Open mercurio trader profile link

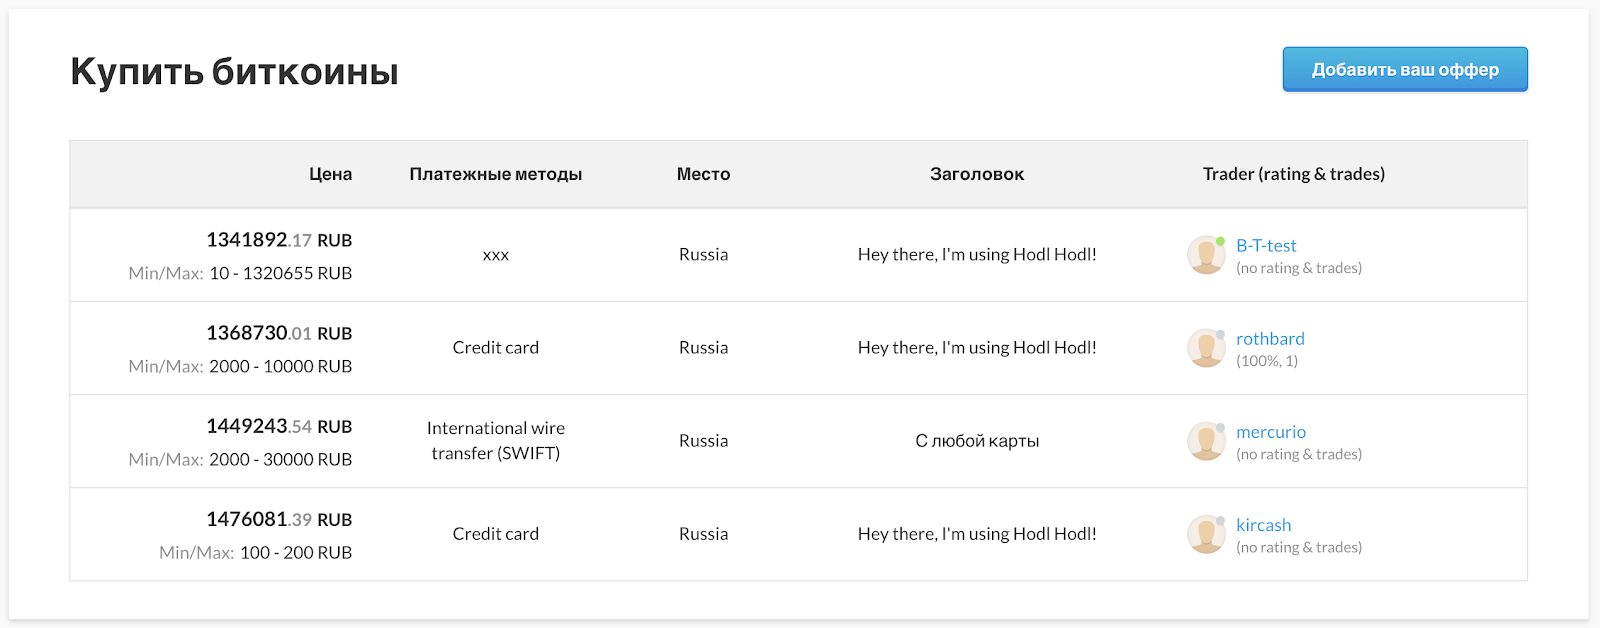[1270, 431]
